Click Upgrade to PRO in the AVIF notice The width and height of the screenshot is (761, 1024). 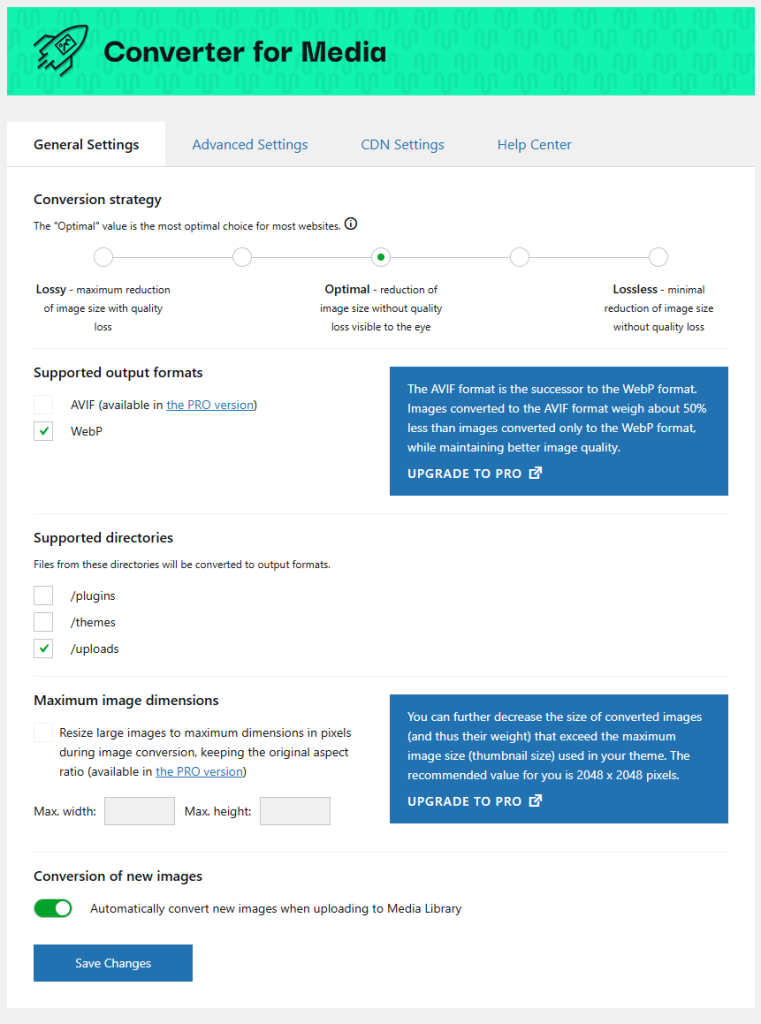point(474,473)
